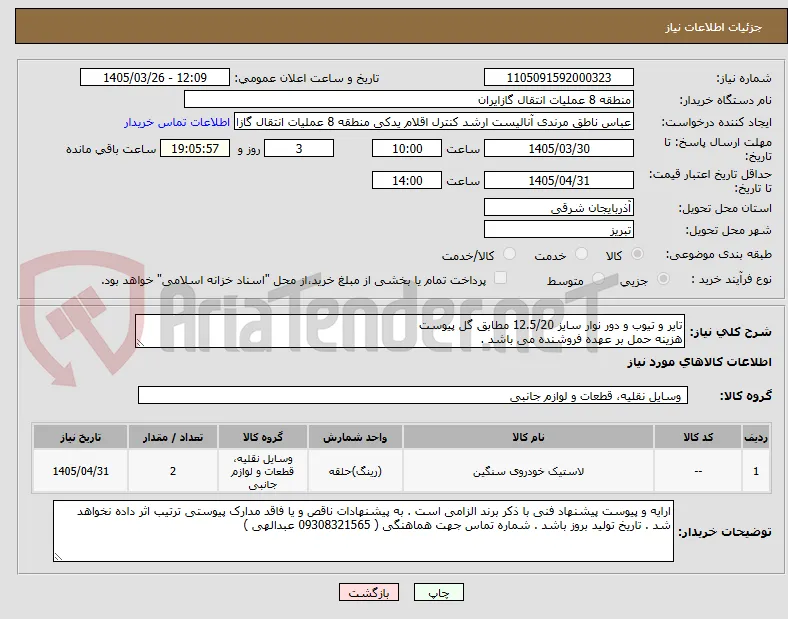Click the goods group field وسایل نقلیه، قطعات
This screenshot has height=619, width=788.
coord(413,395)
